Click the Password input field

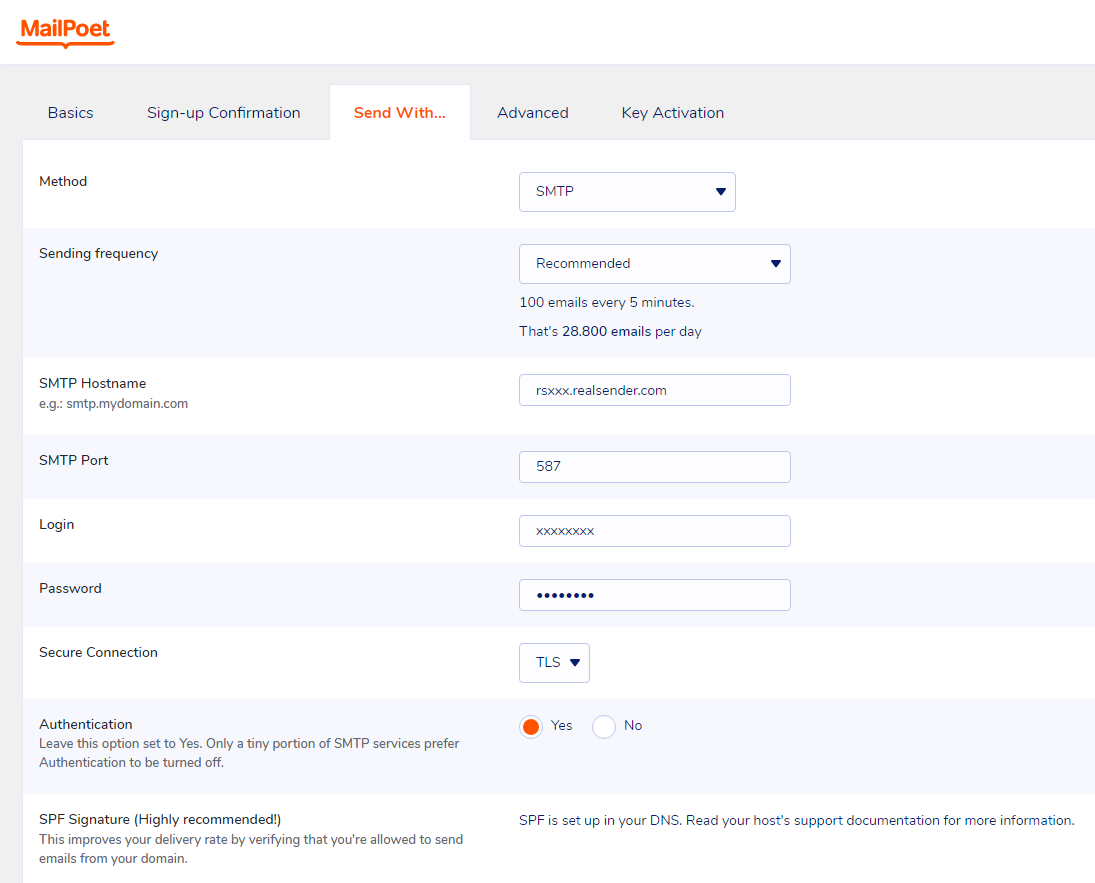pos(655,594)
